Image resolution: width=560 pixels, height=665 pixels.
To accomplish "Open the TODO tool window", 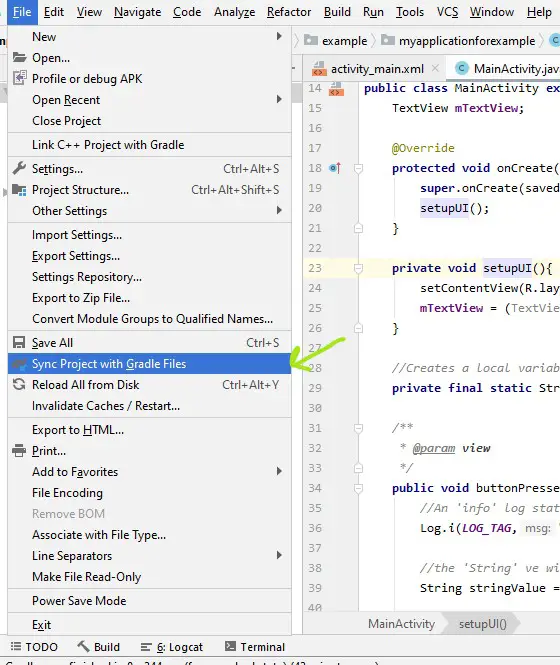I will [34, 646].
